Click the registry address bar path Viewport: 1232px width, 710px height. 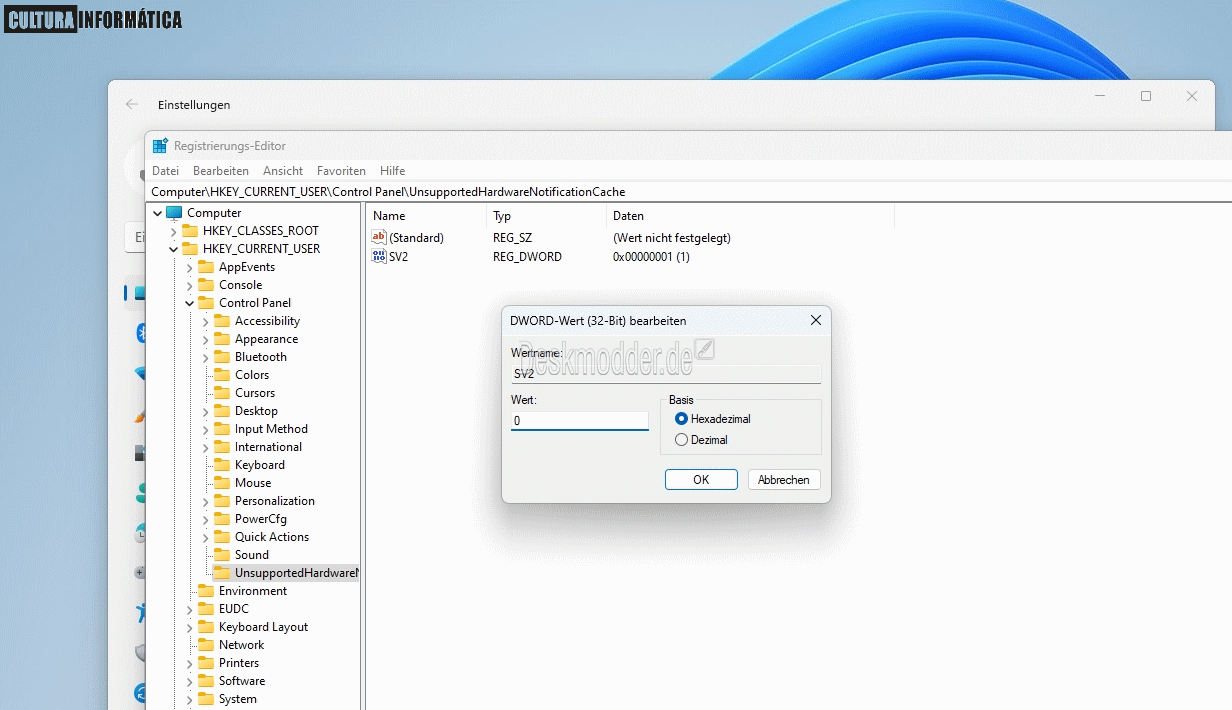[388, 191]
